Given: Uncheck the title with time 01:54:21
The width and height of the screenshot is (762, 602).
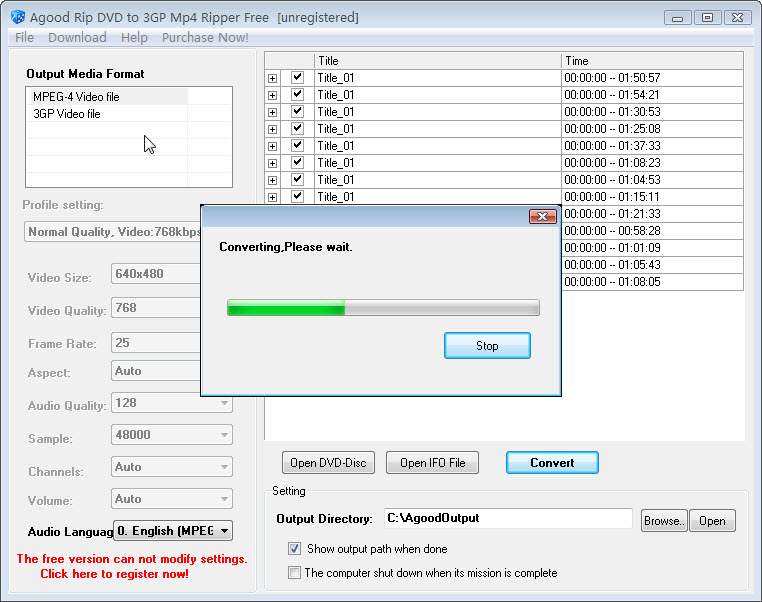Looking at the screenshot, I should [x=297, y=94].
